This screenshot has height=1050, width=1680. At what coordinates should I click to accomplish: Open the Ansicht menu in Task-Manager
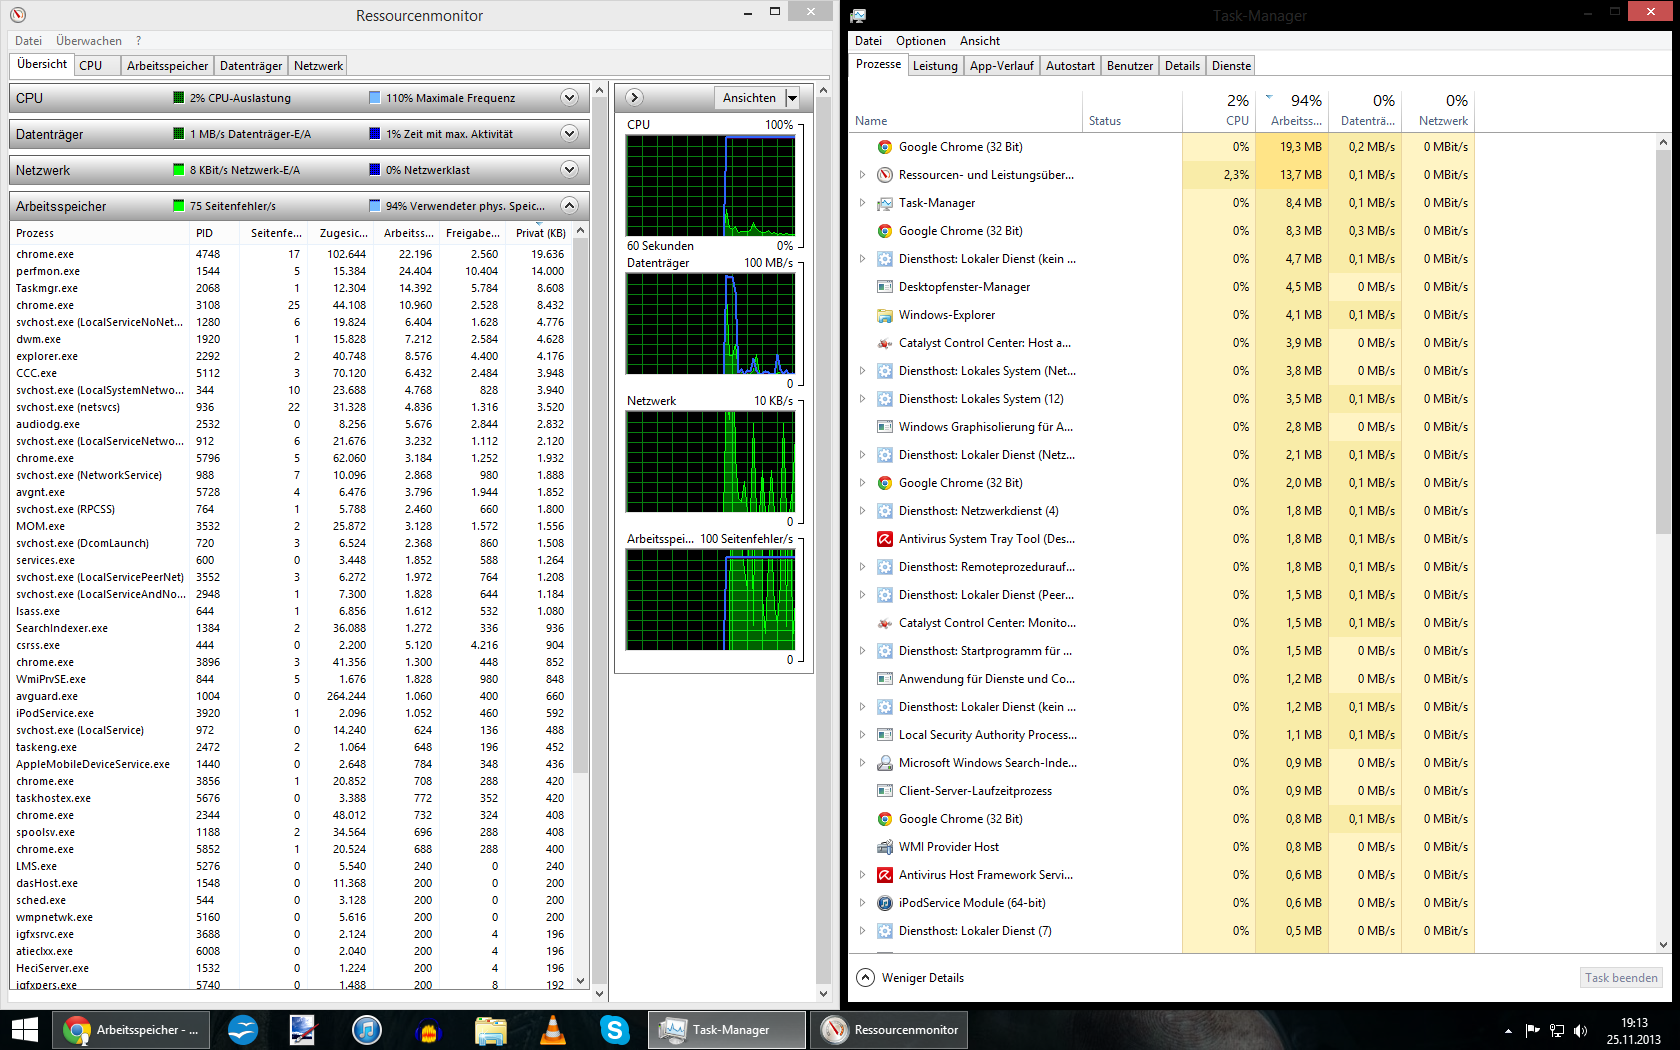(x=979, y=41)
